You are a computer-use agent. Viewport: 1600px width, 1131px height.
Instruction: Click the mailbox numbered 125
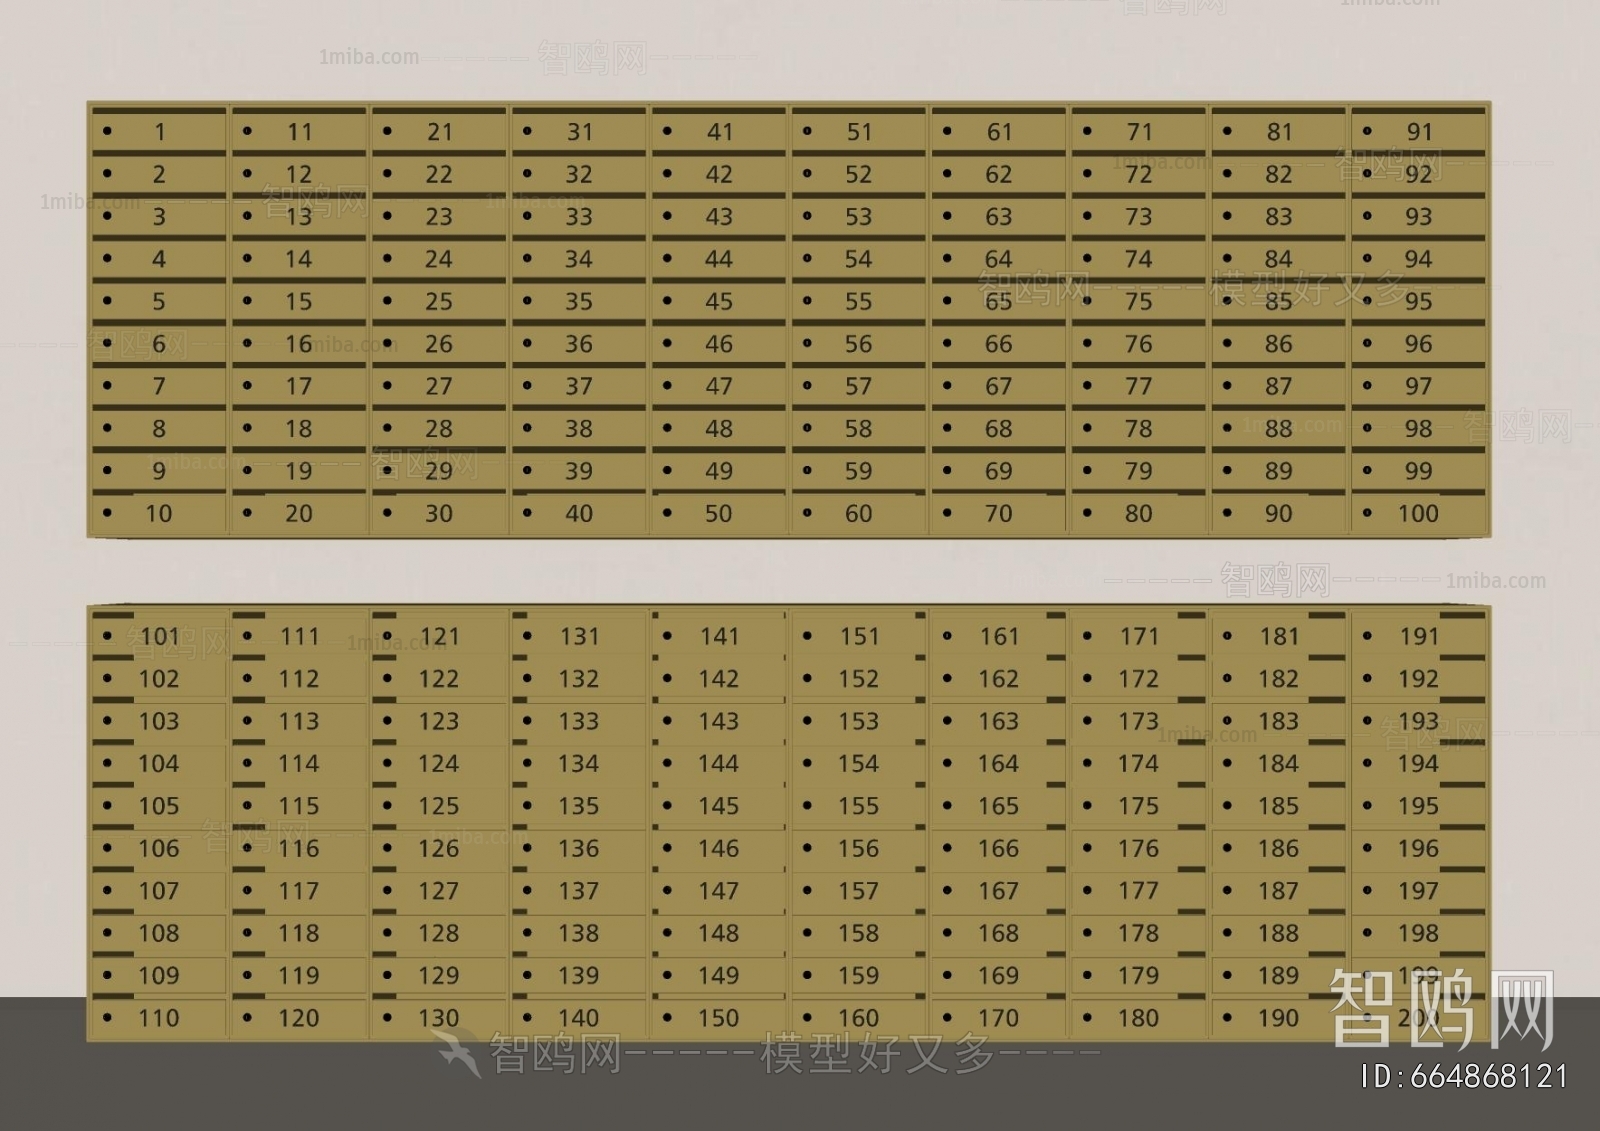[439, 806]
